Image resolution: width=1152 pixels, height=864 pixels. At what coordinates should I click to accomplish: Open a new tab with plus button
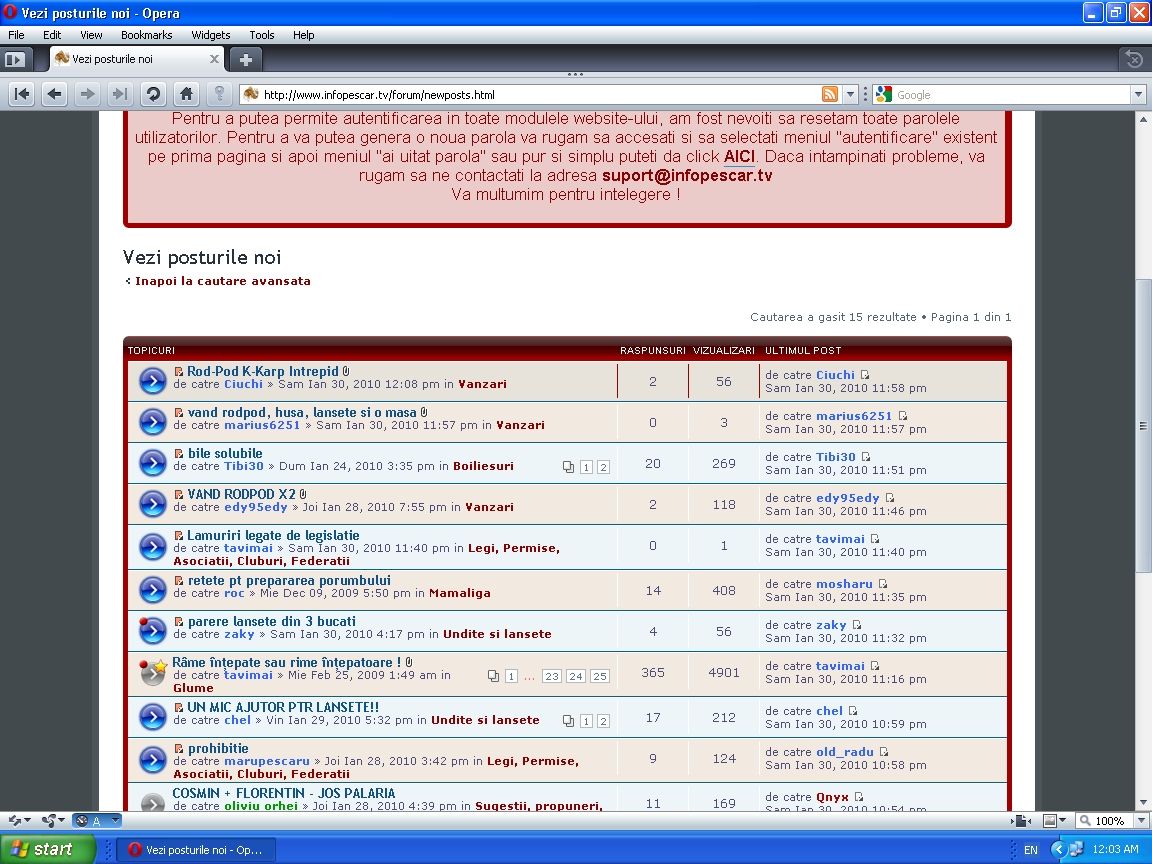(246, 59)
